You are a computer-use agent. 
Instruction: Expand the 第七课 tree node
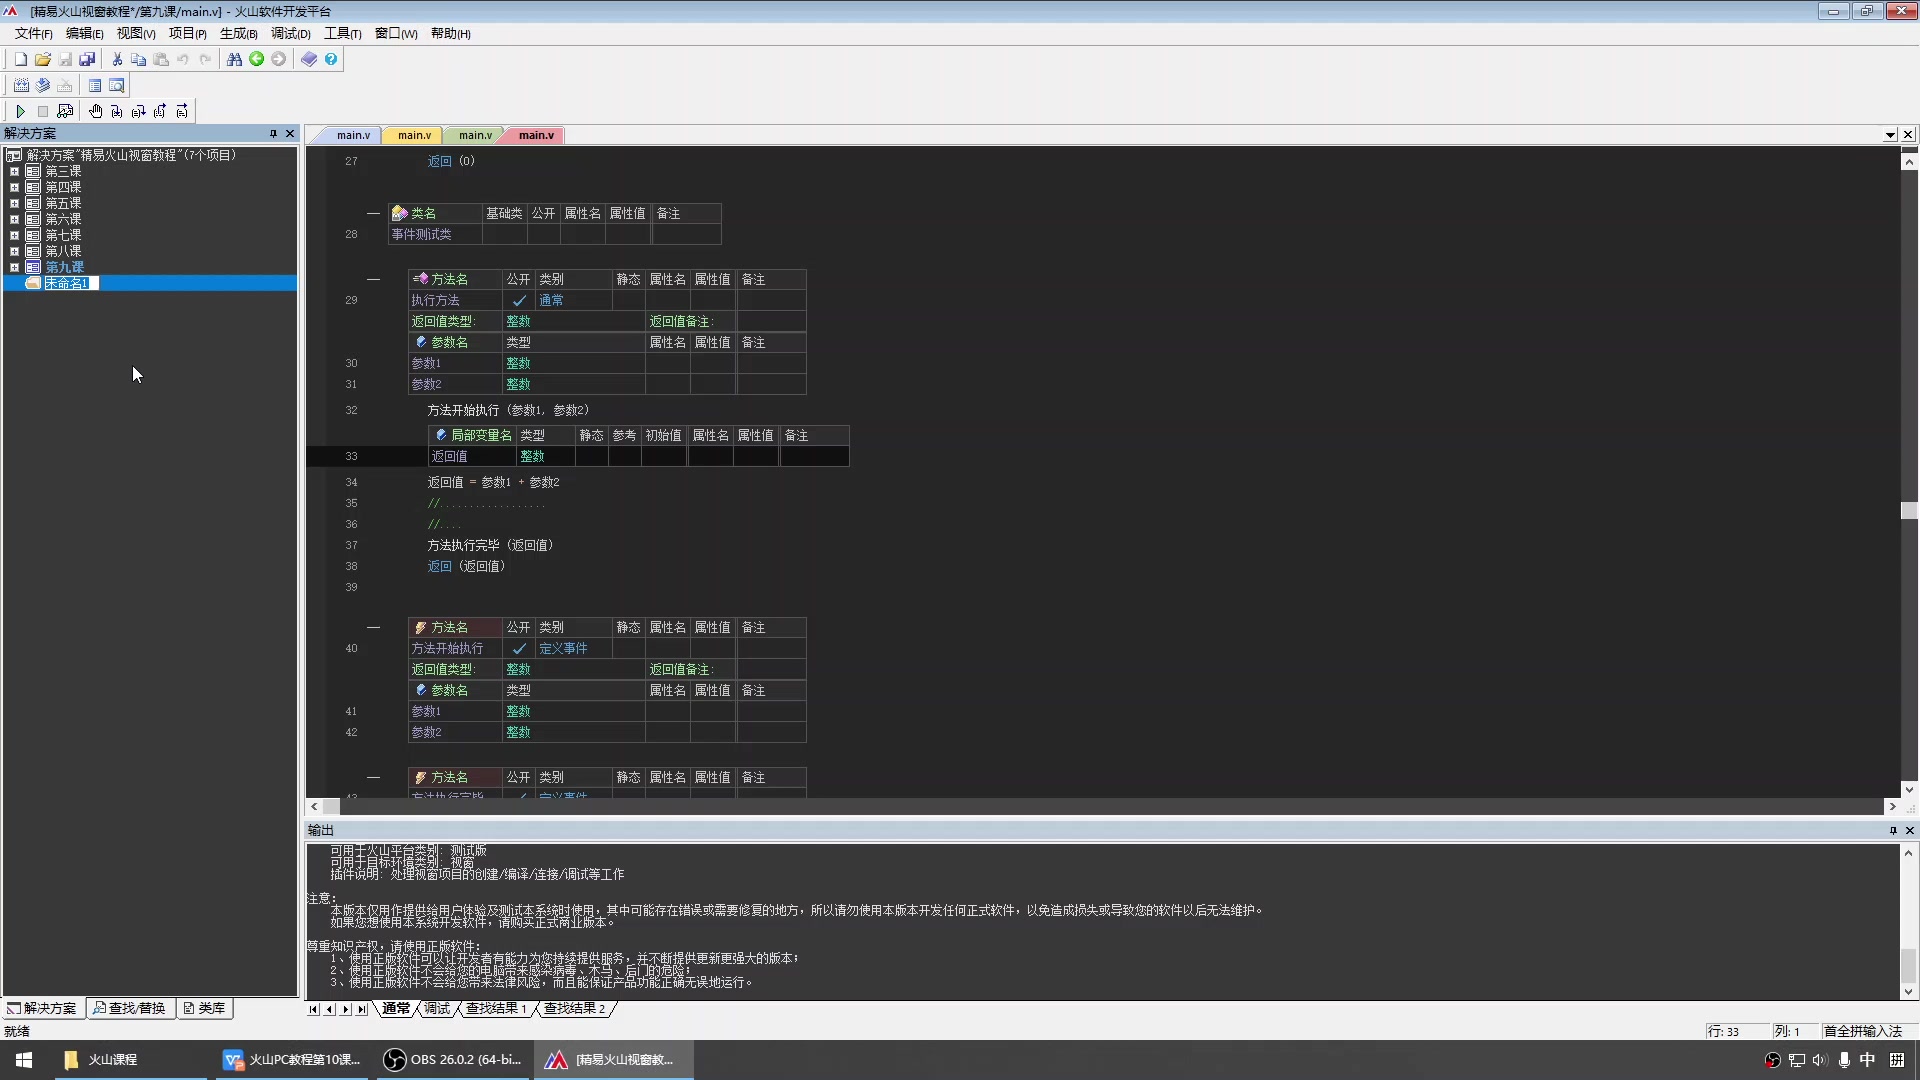14,235
